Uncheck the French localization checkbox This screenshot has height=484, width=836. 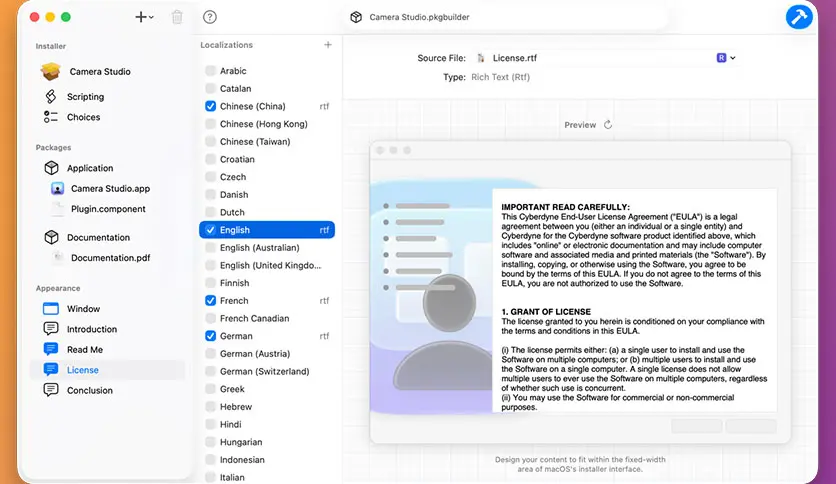pyautogui.click(x=211, y=300)
